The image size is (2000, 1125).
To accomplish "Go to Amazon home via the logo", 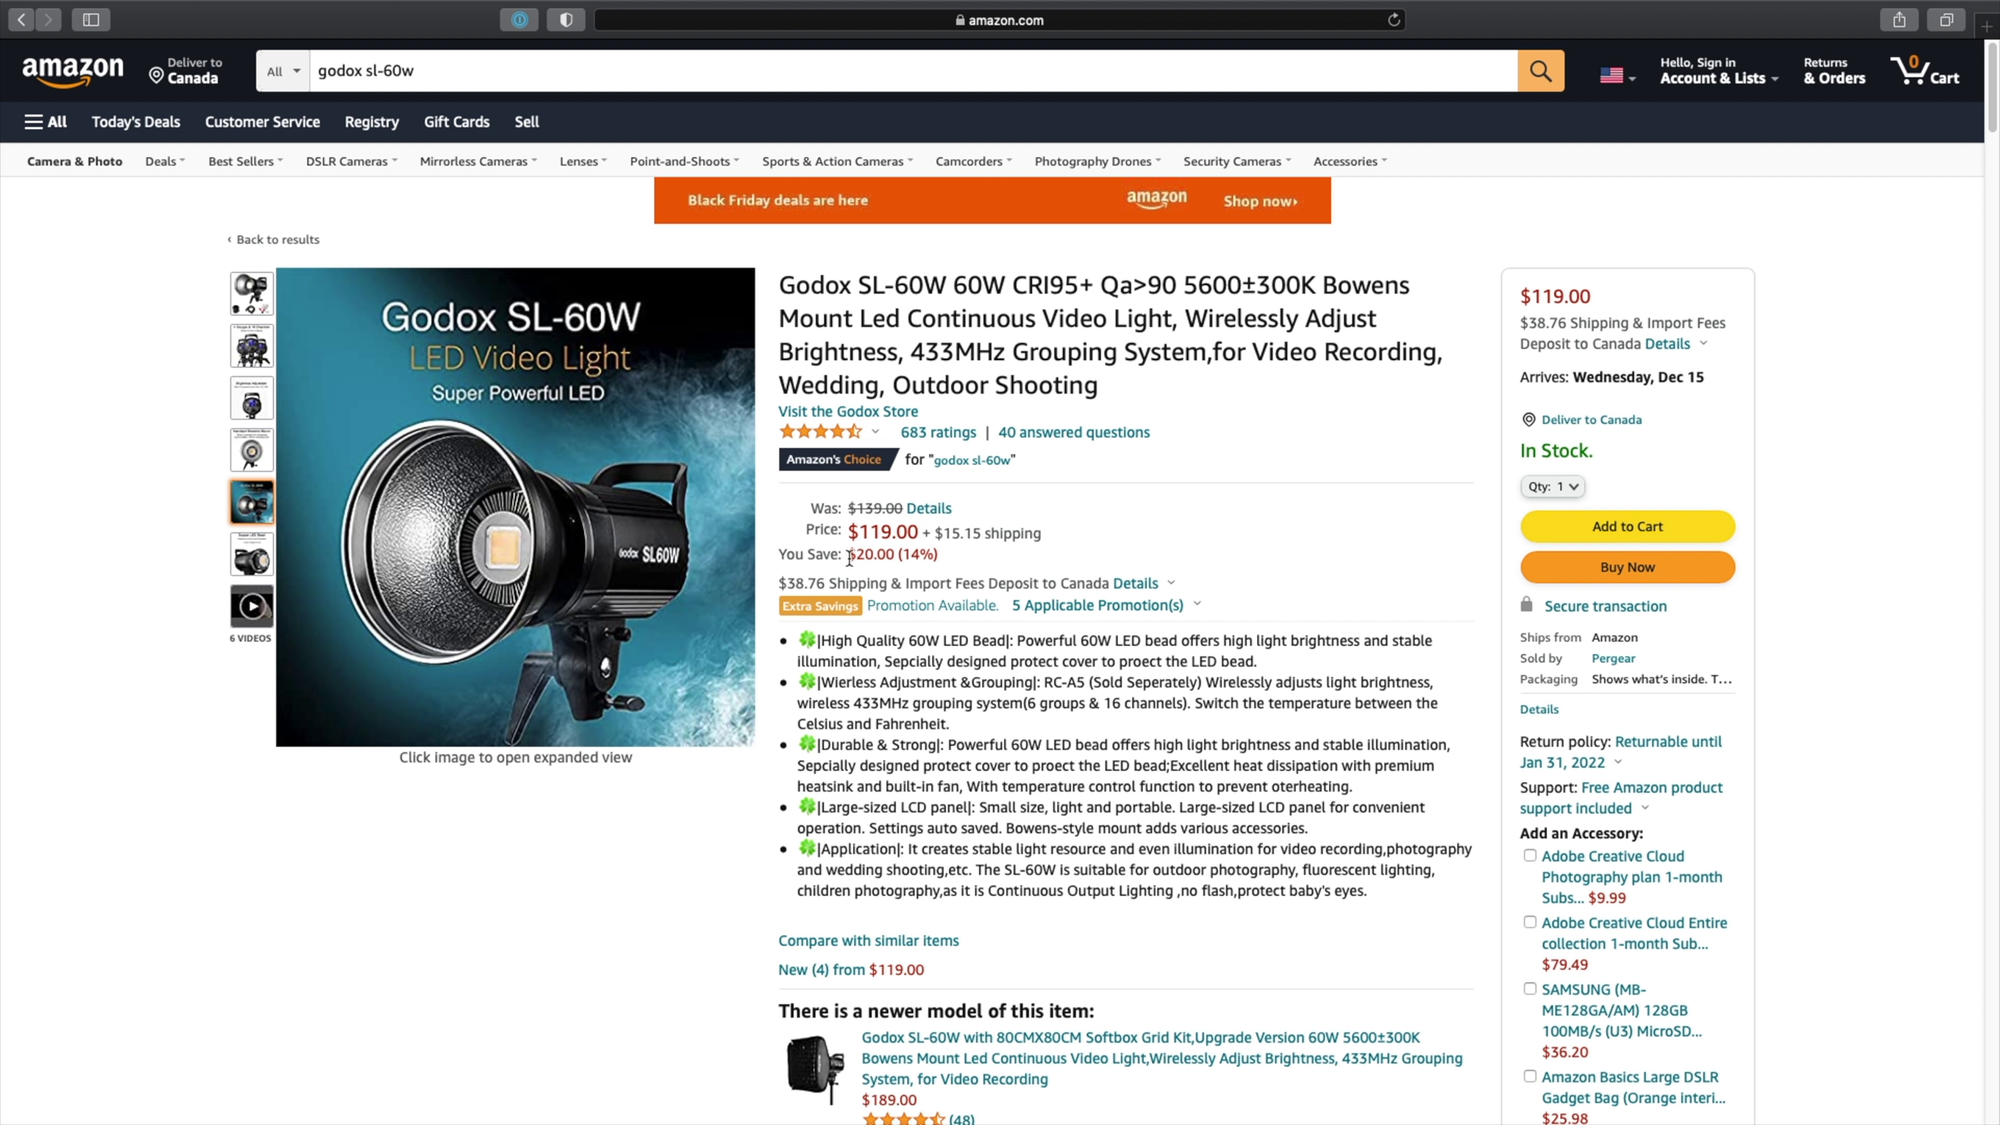I will (73, 71).
